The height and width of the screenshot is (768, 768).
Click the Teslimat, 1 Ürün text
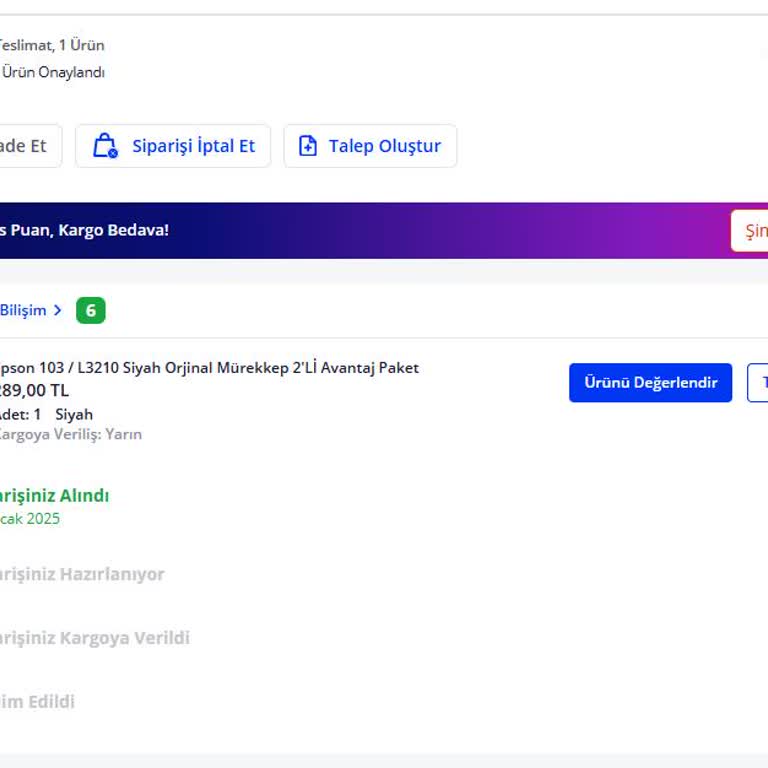(x=52, y=45)
